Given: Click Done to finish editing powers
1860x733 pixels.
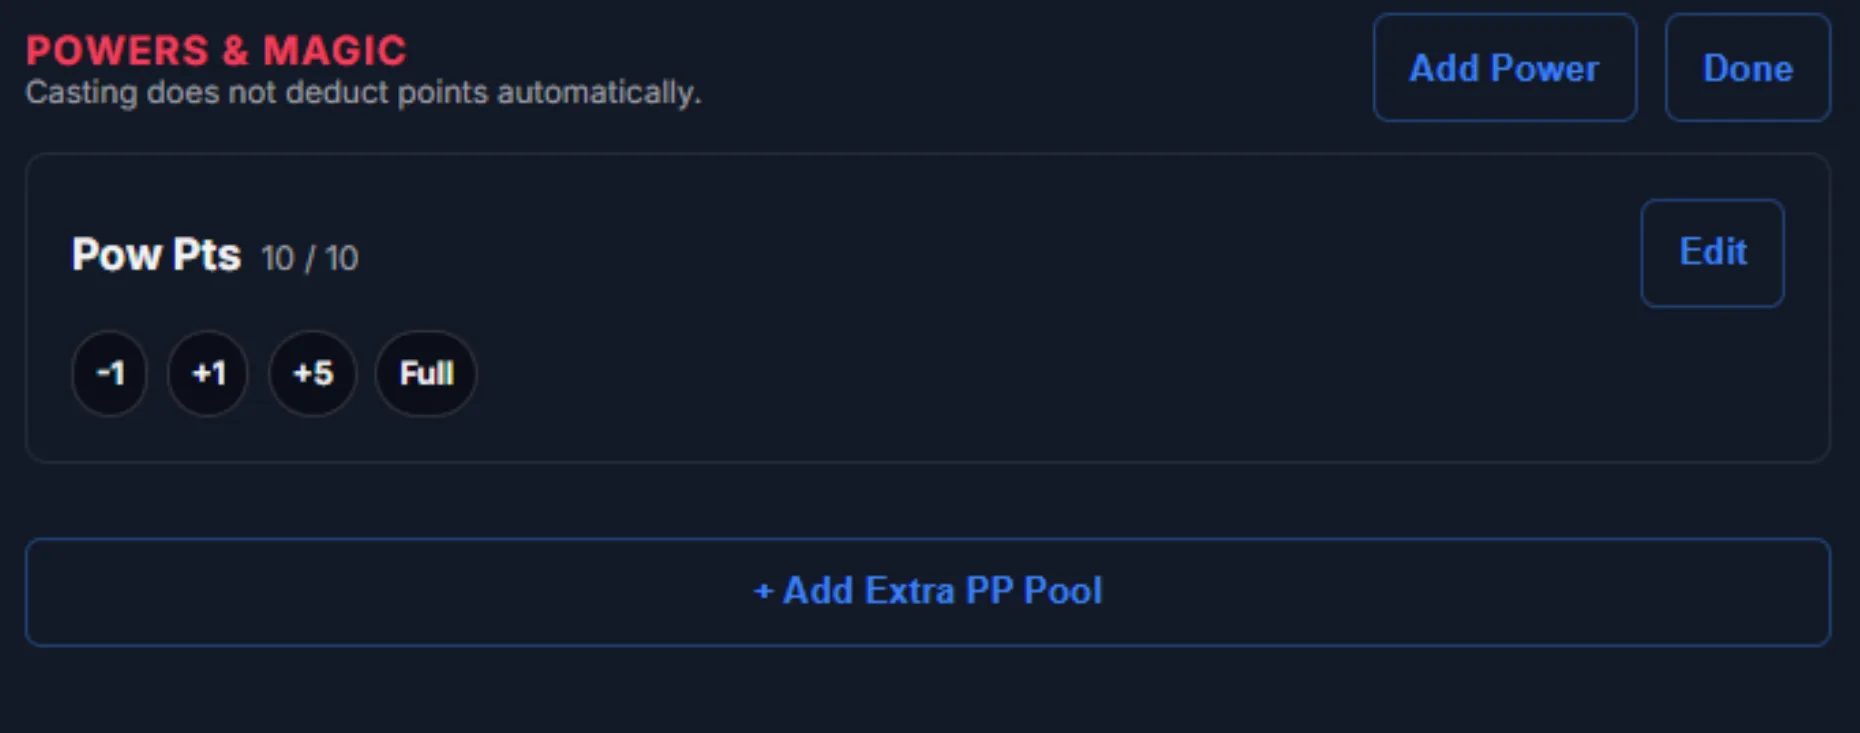Looking at the screenshot, I should pyautogui.click(x=1748, y=68).
